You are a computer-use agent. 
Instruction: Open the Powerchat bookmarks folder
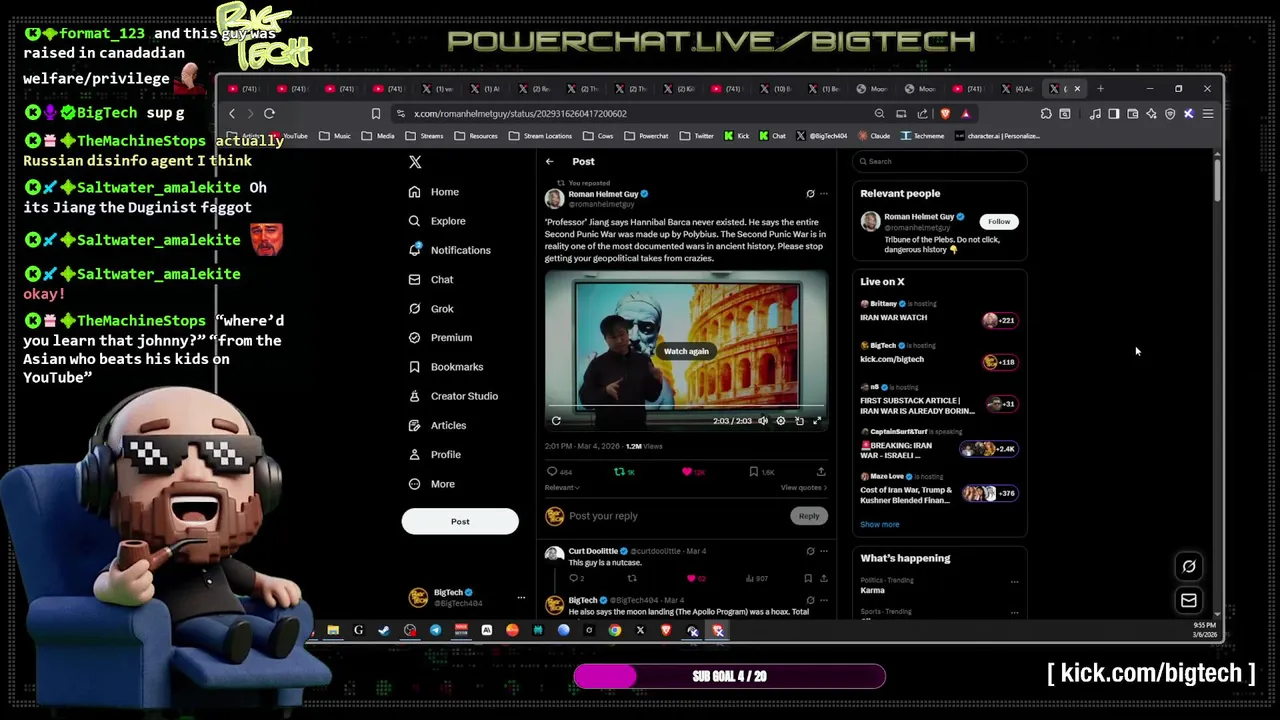648,136
